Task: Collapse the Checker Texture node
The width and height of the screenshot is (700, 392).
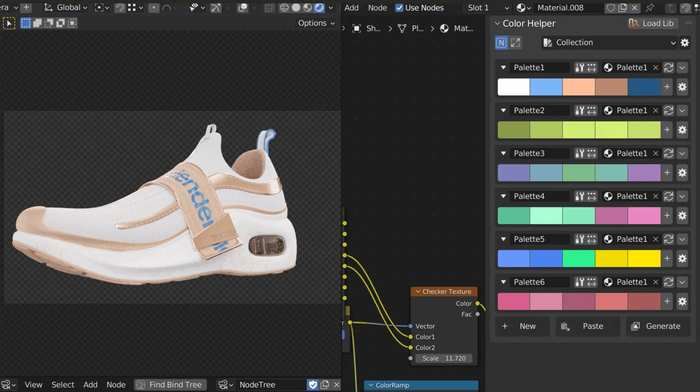Action: tap(417, 292)
